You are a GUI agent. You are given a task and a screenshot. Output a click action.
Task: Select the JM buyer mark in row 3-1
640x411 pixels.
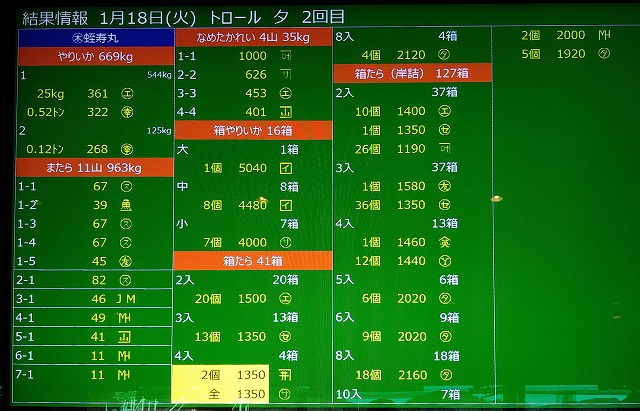coord(126,298)
